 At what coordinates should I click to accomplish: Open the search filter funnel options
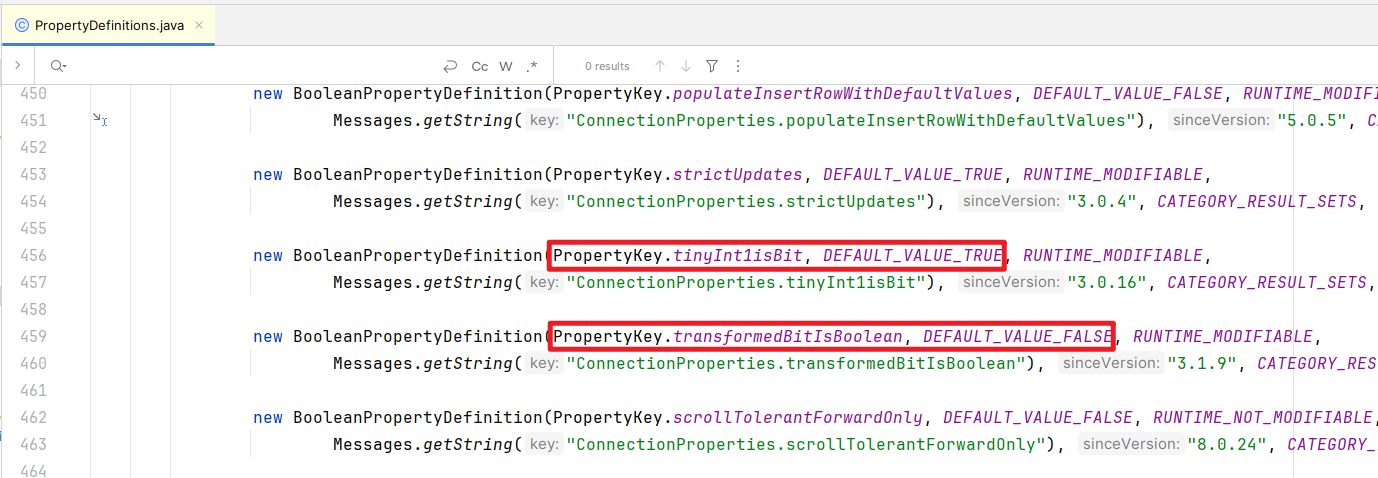(x=712, y=66)
